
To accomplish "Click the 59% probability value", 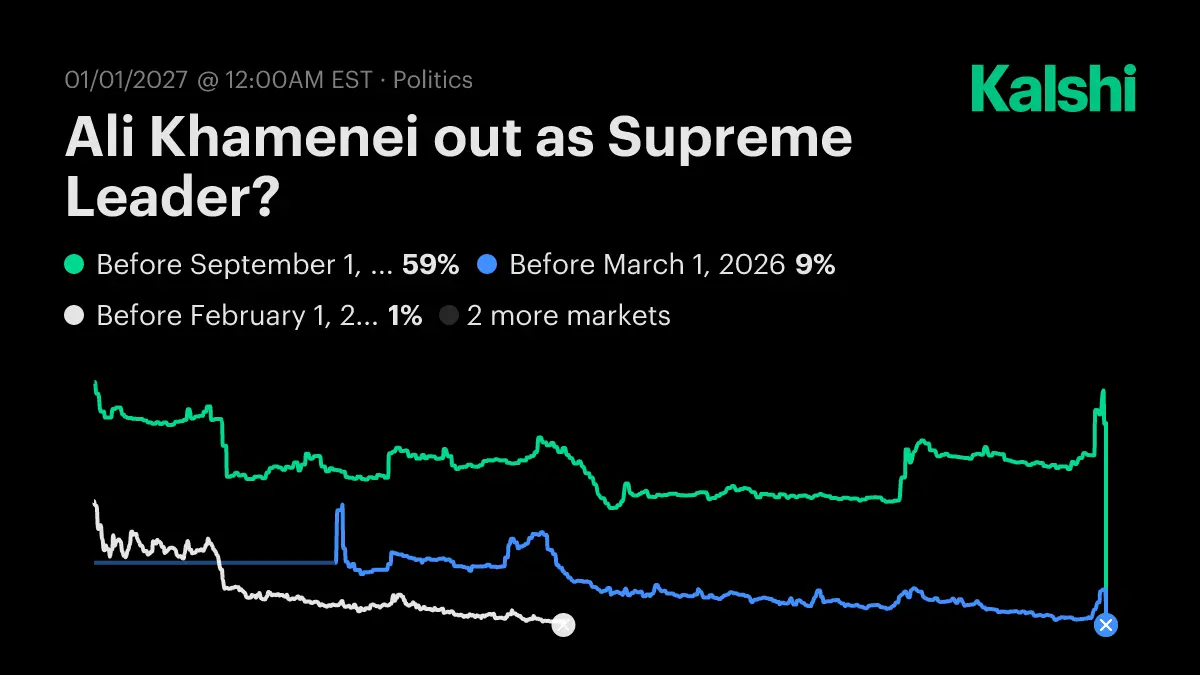I will tap(430, 265).
